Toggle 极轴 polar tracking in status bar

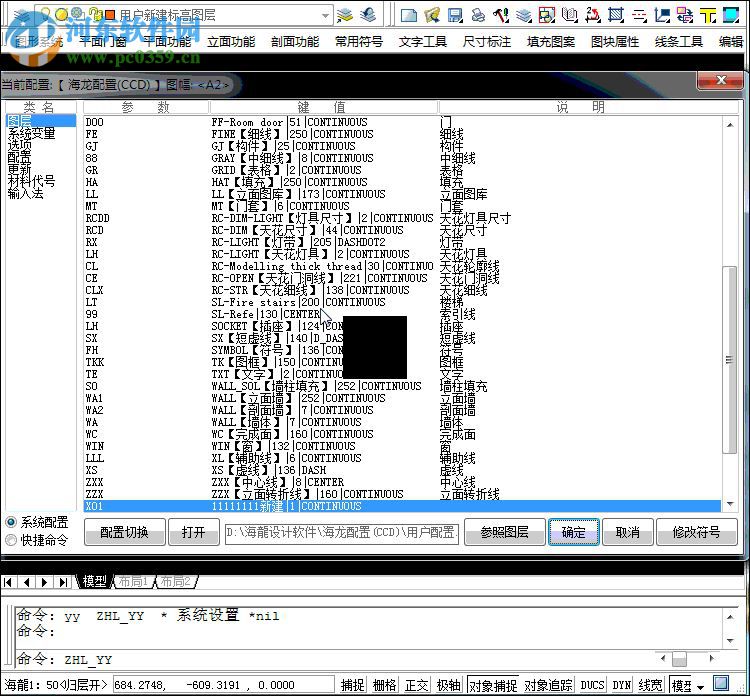pos(449,685)
